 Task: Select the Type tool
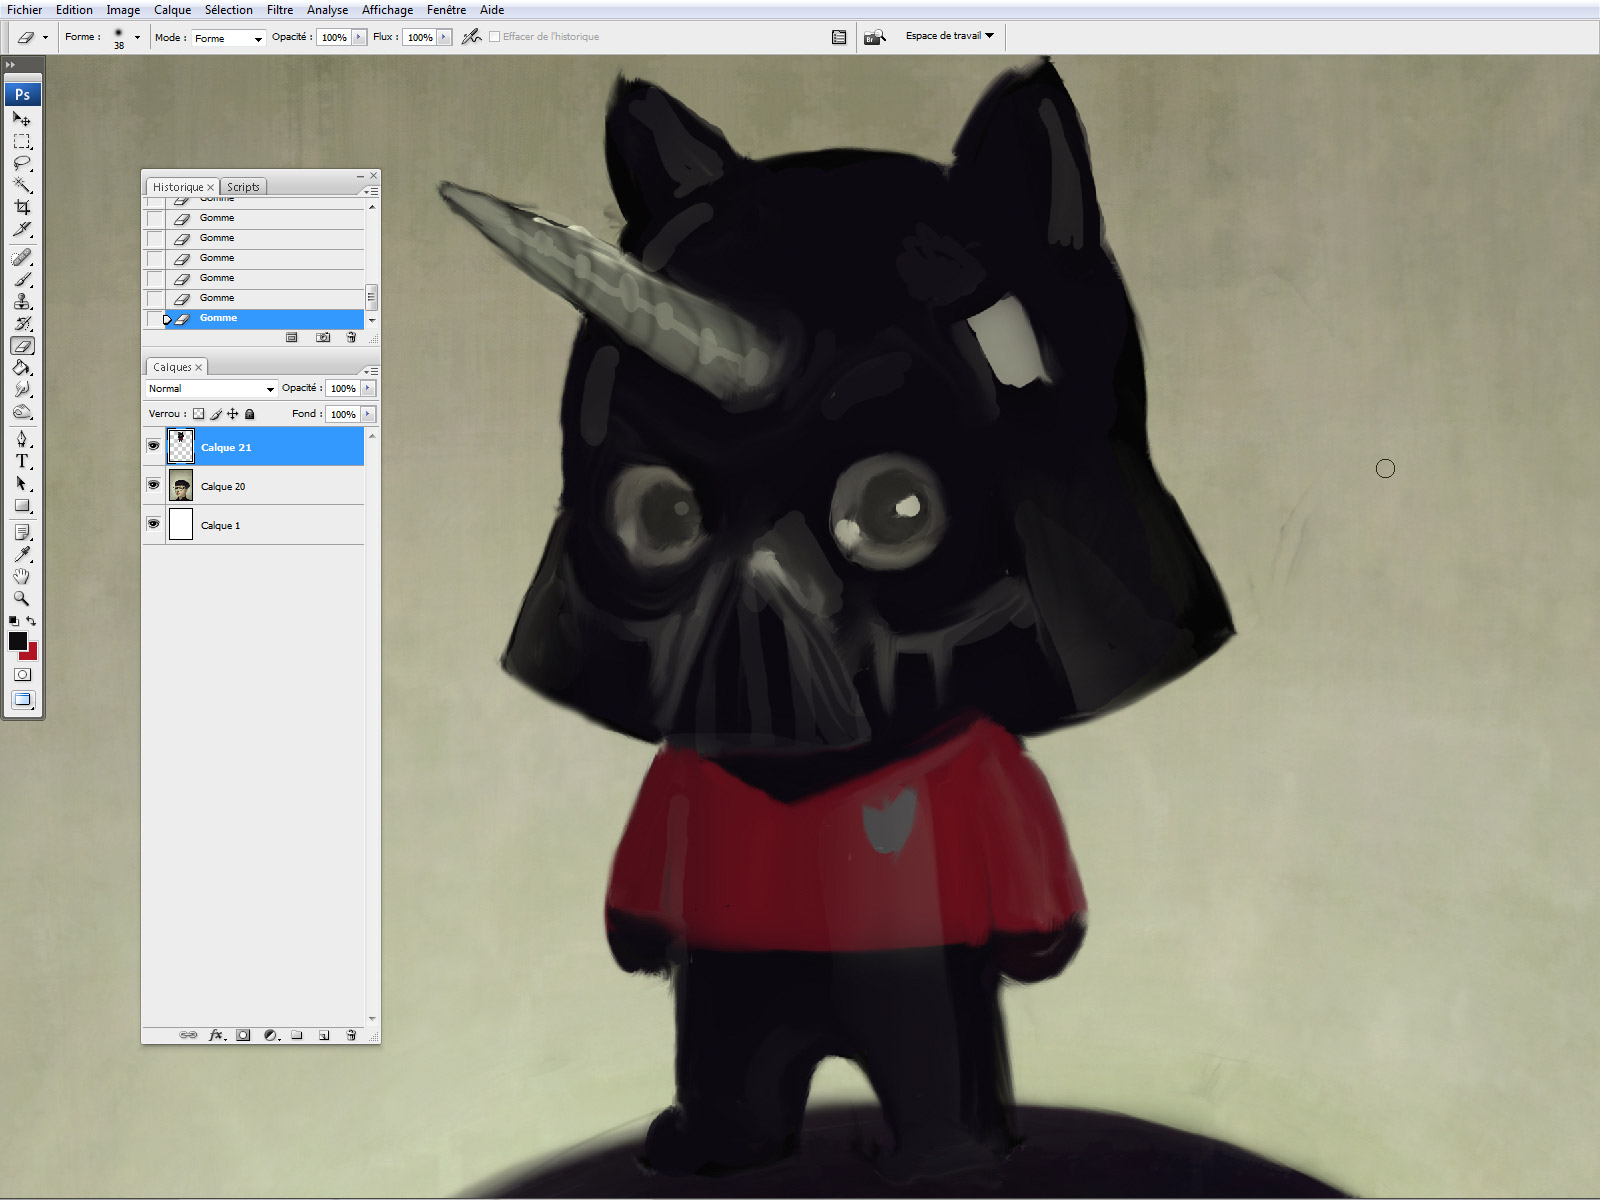(x=22, y=461)
